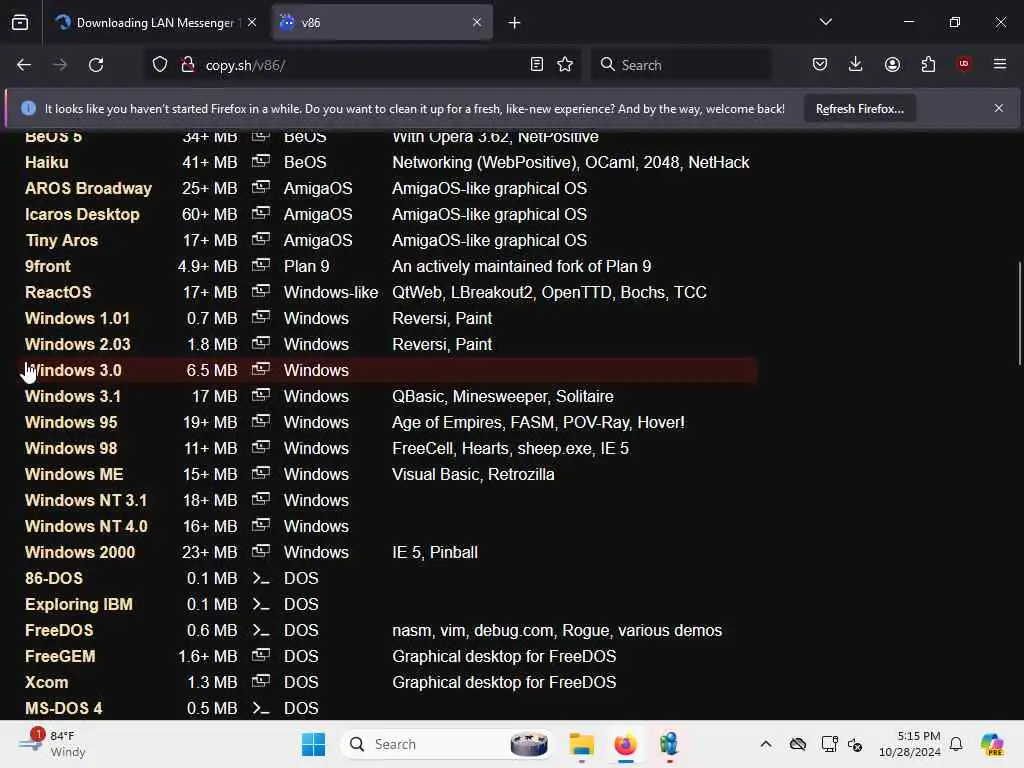Click Firefox icon on taskbar
Screen dimensions: 1024x768
625,744
